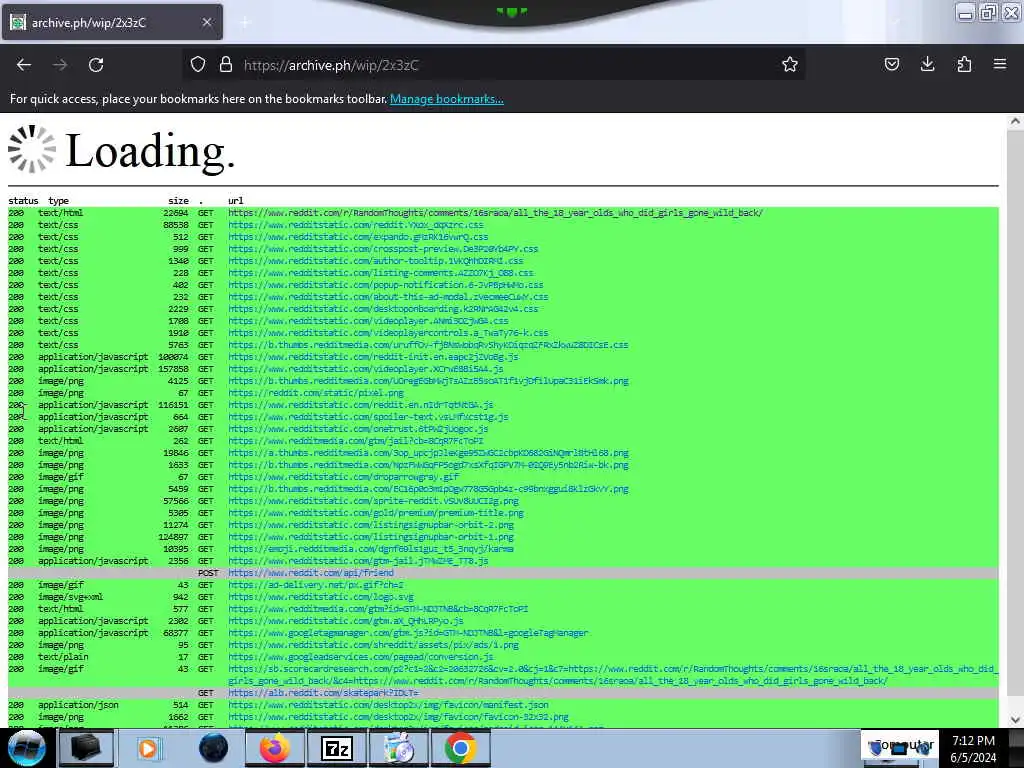The height and width of the screenshot is (768, 1024).
Task: Open the listingsignupbar-orbit-1.png link
Action: click(x=370, y=537)
